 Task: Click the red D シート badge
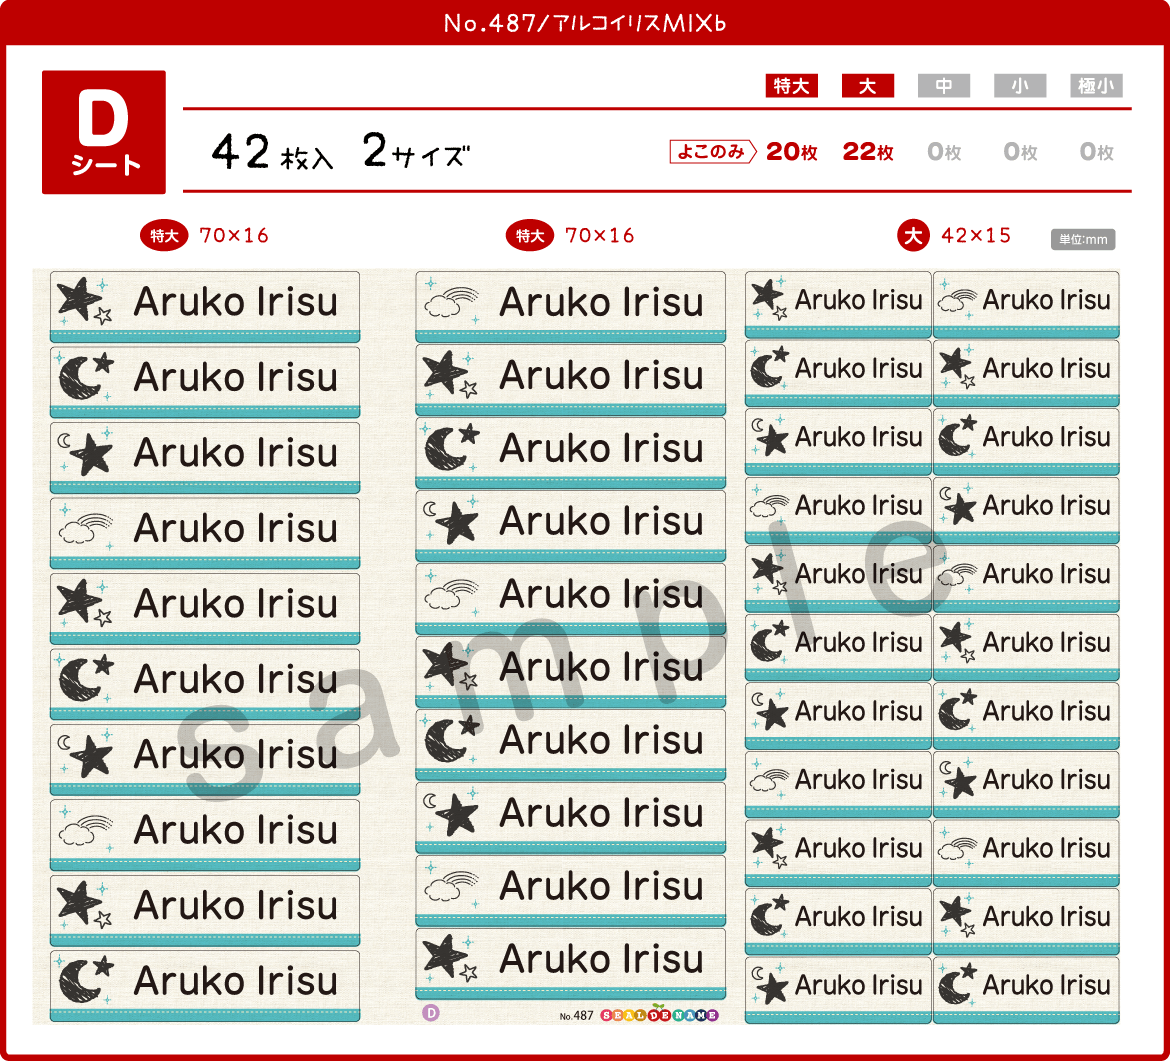click(x=104, y=132)
